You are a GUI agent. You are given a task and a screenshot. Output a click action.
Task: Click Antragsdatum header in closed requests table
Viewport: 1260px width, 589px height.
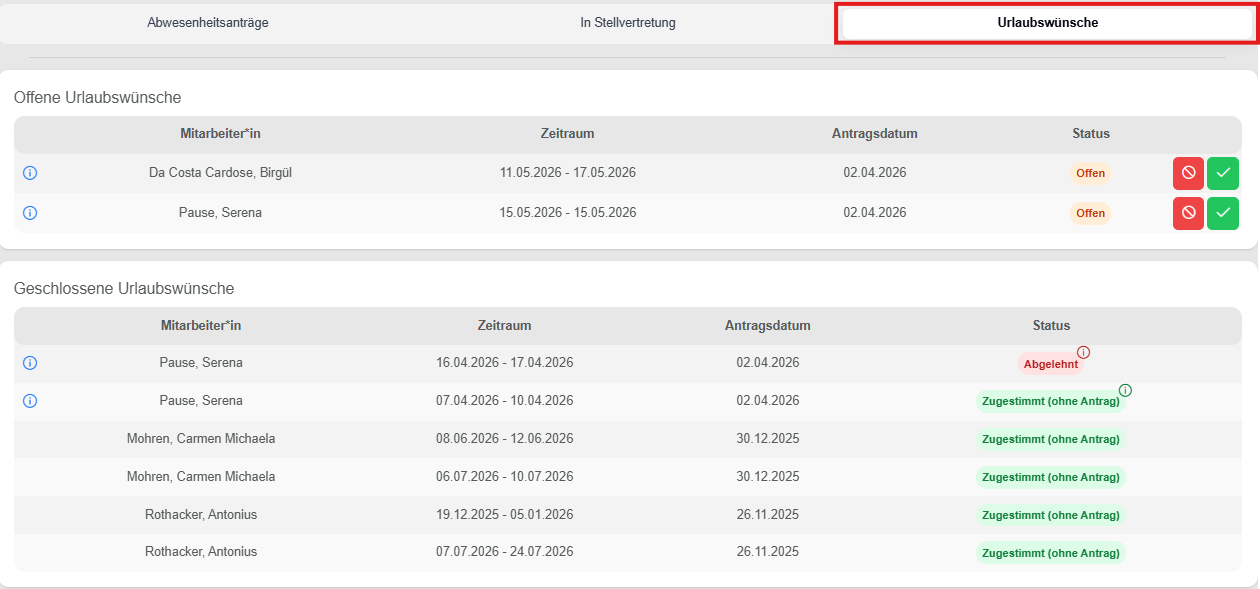[x=767, y=326]
